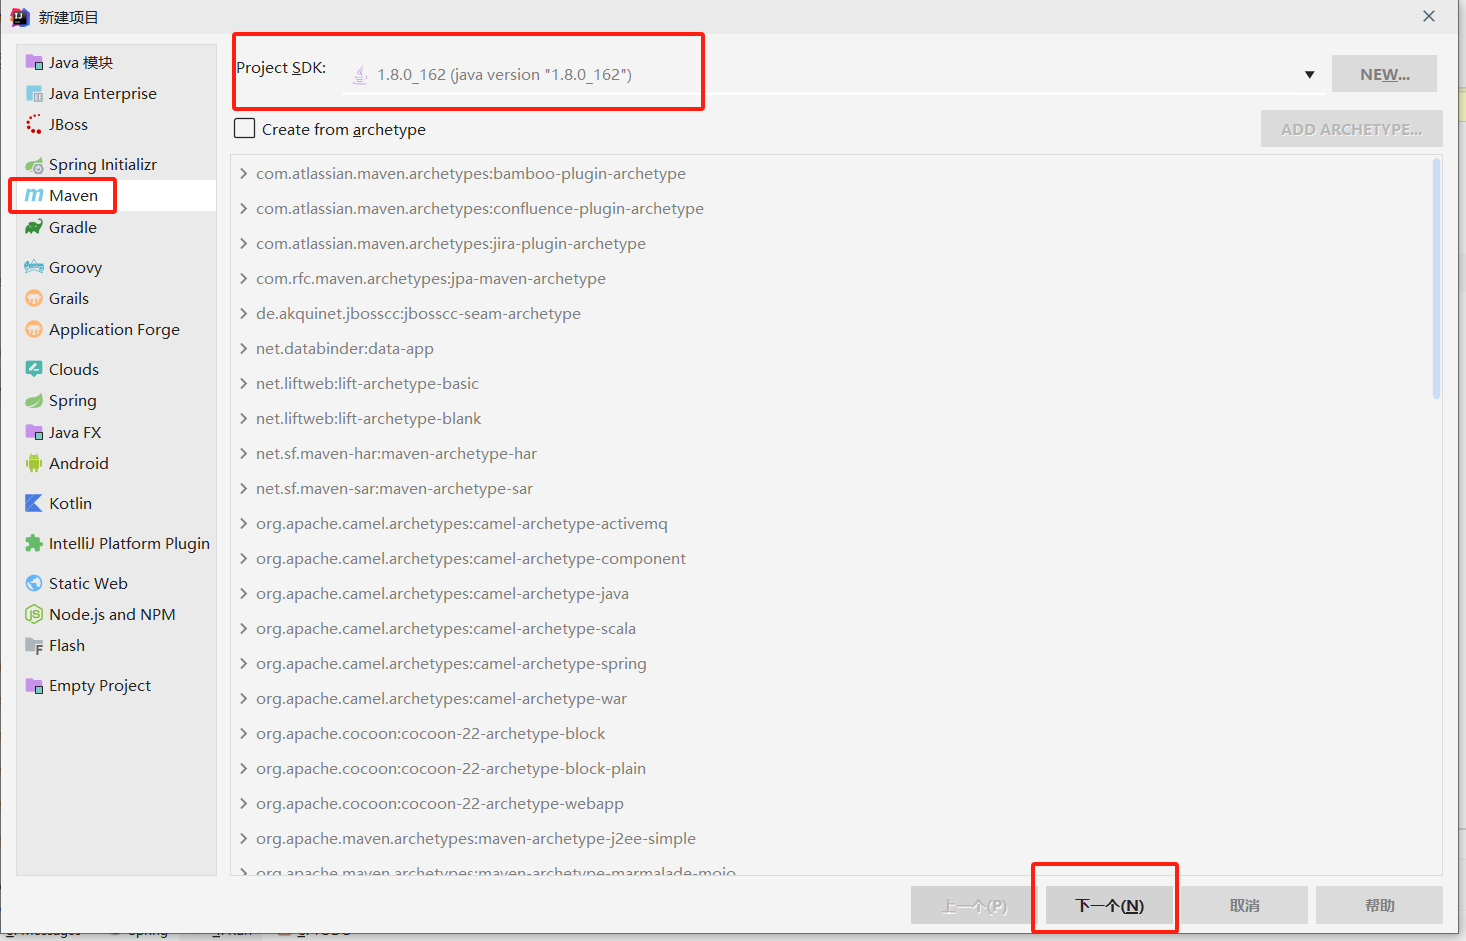Click the Node.js and NPM icon
The width and height of the screenshot is (1466, 941).
pos(34,614)
